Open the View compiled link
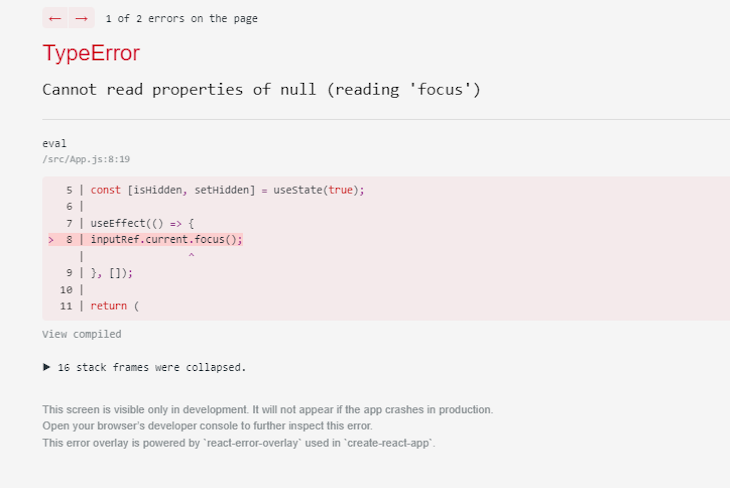 pyautogui.click(x=81, y=334)
